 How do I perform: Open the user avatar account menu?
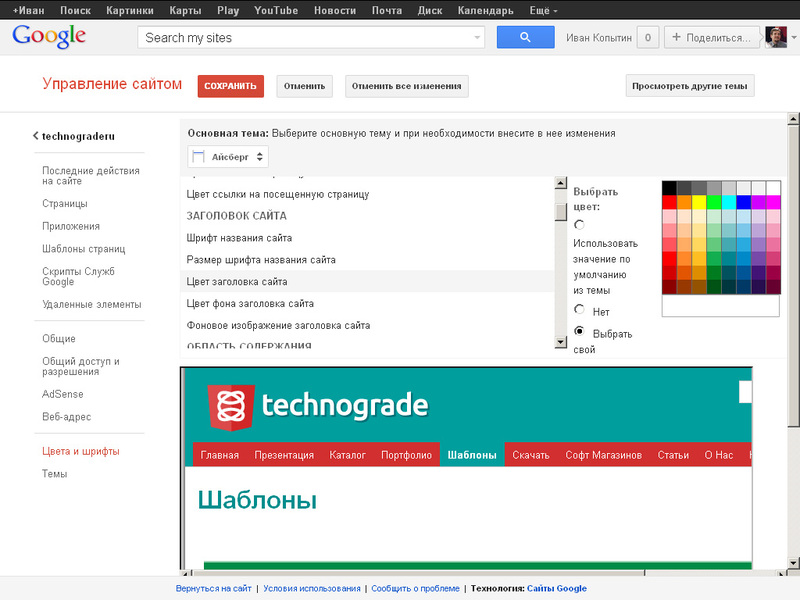pyautogui.click(x=776, y=37)
